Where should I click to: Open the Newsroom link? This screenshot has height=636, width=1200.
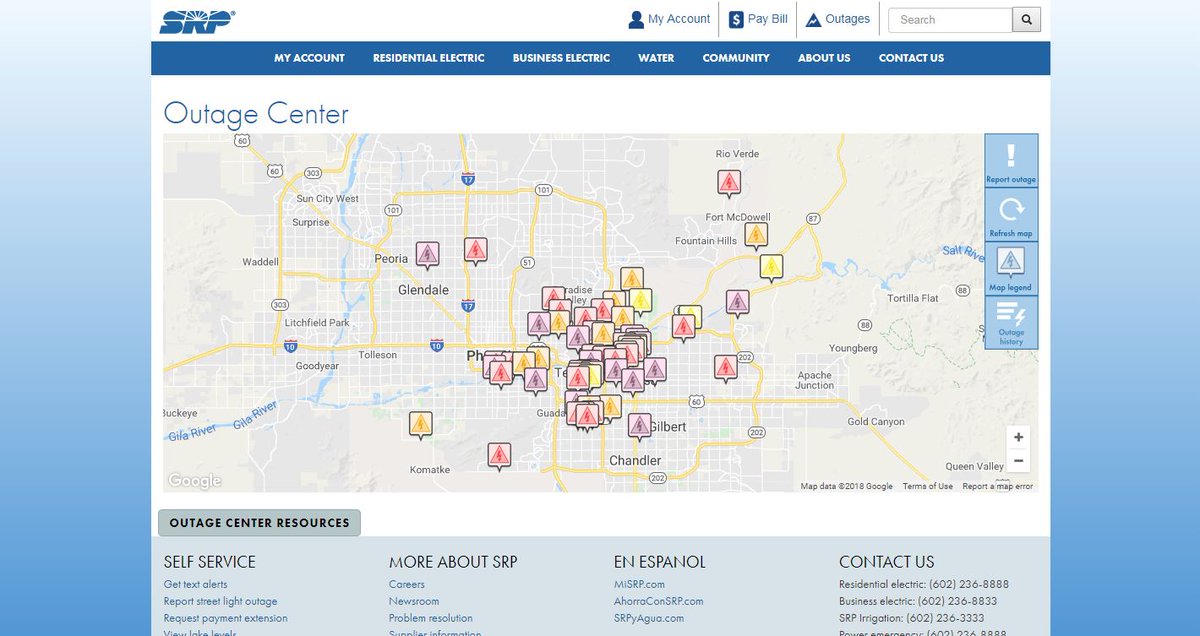pos(414,601)
